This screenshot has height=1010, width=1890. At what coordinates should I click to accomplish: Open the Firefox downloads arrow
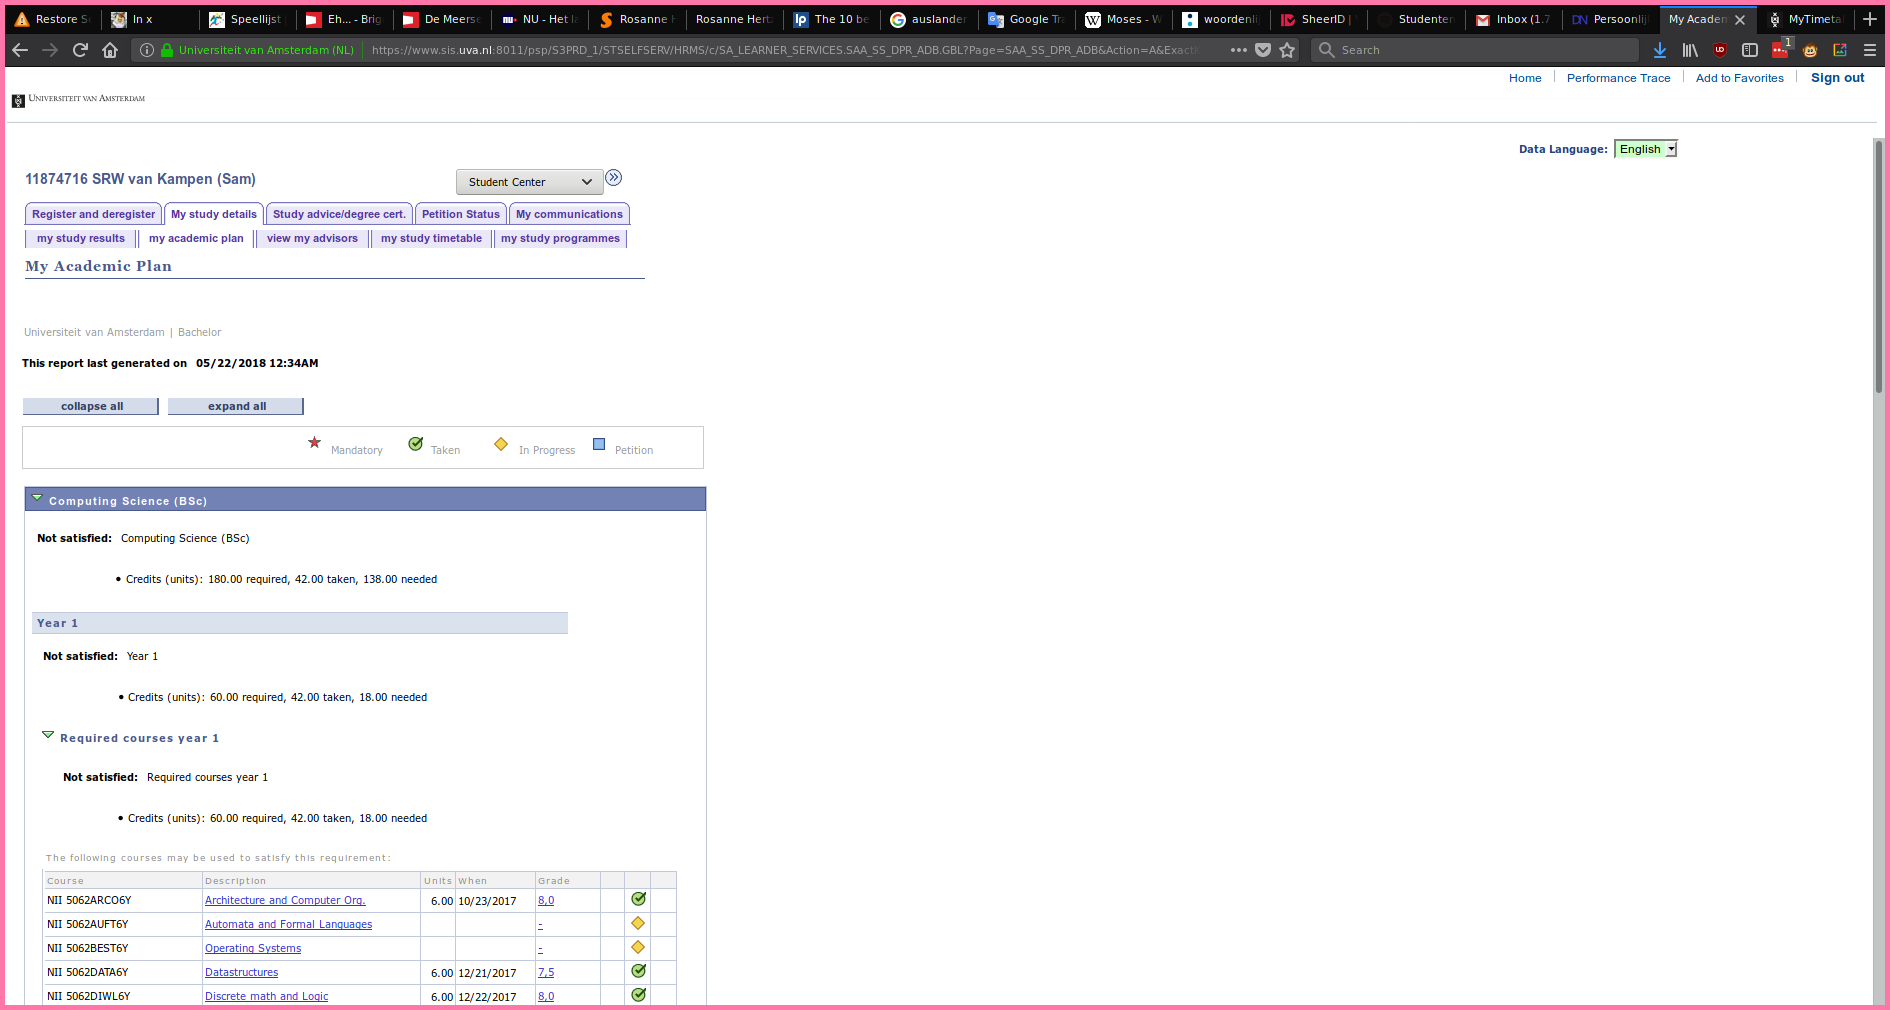coord(1660,50)
